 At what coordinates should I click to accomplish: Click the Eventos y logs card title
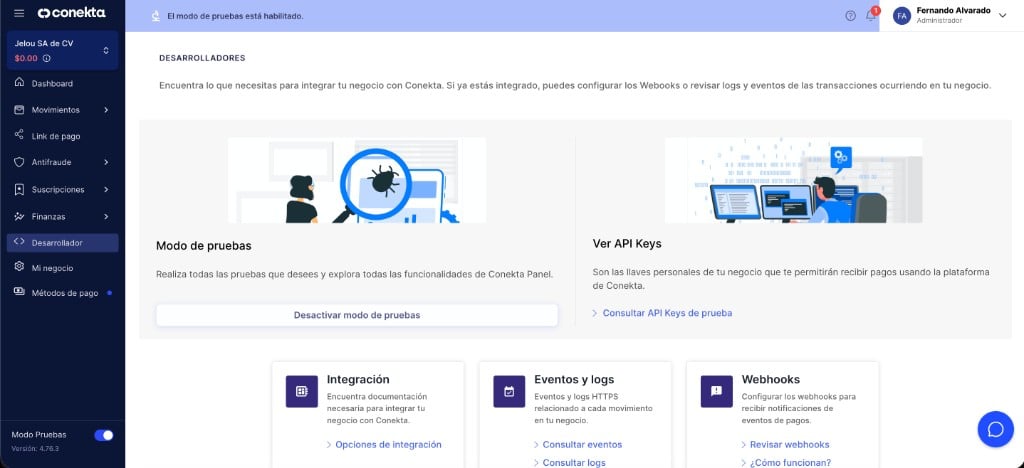coord(574,379)
